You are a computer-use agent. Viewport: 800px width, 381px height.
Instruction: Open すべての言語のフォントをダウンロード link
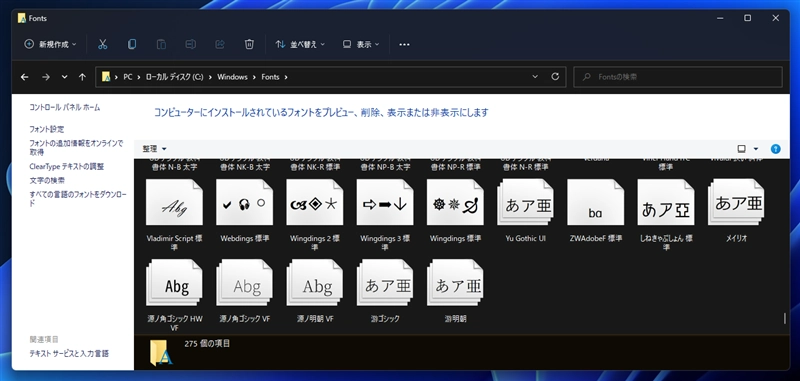[x=78, y=198]
